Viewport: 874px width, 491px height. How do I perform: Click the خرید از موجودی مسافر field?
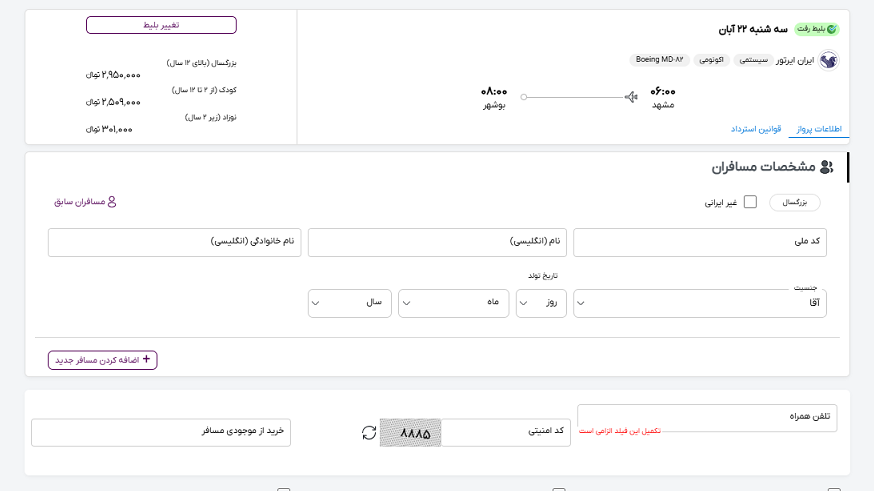(161, 432)
